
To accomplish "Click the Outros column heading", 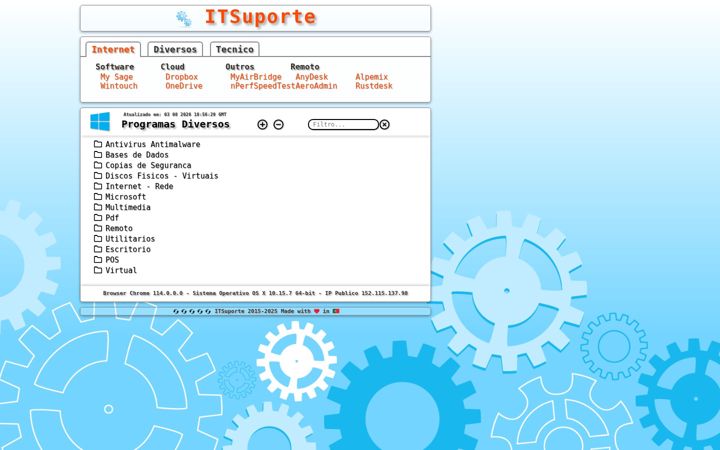I will [x=240, y=67].
